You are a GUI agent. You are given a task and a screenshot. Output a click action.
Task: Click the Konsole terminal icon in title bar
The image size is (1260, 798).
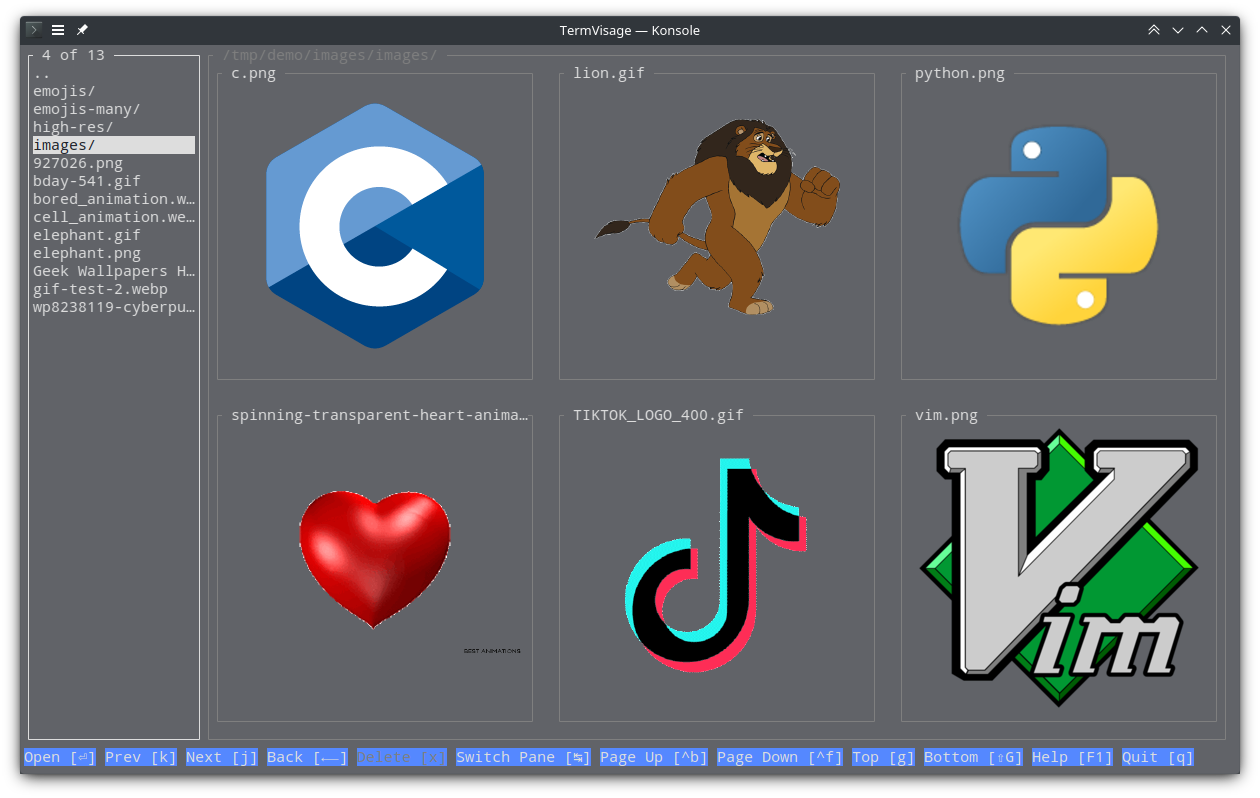click(x=34, y=30)
